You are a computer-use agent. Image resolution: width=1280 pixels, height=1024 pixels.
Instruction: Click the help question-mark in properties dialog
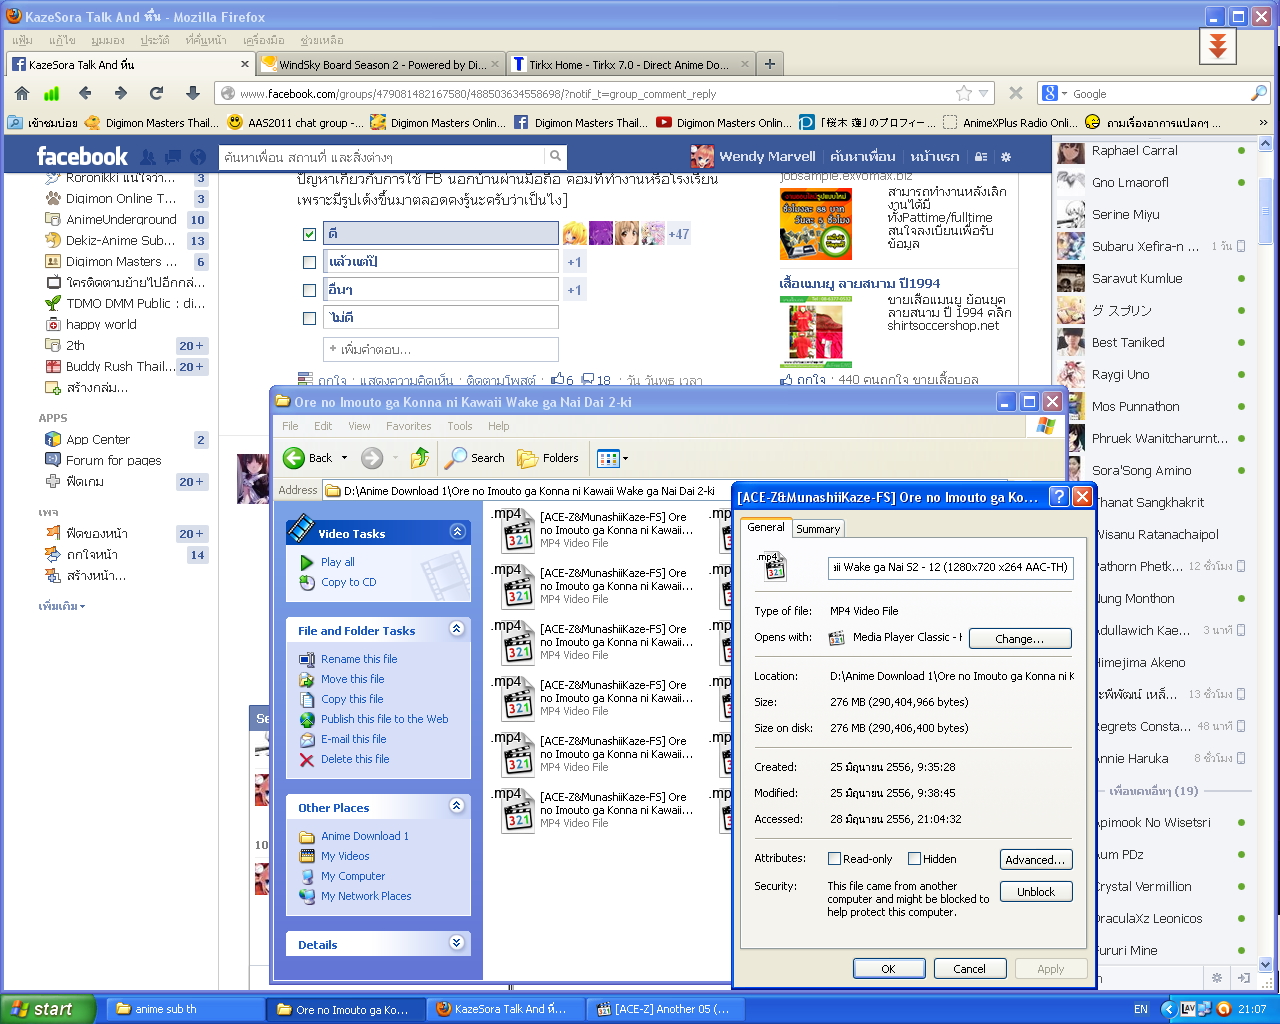coord(1058,497)
